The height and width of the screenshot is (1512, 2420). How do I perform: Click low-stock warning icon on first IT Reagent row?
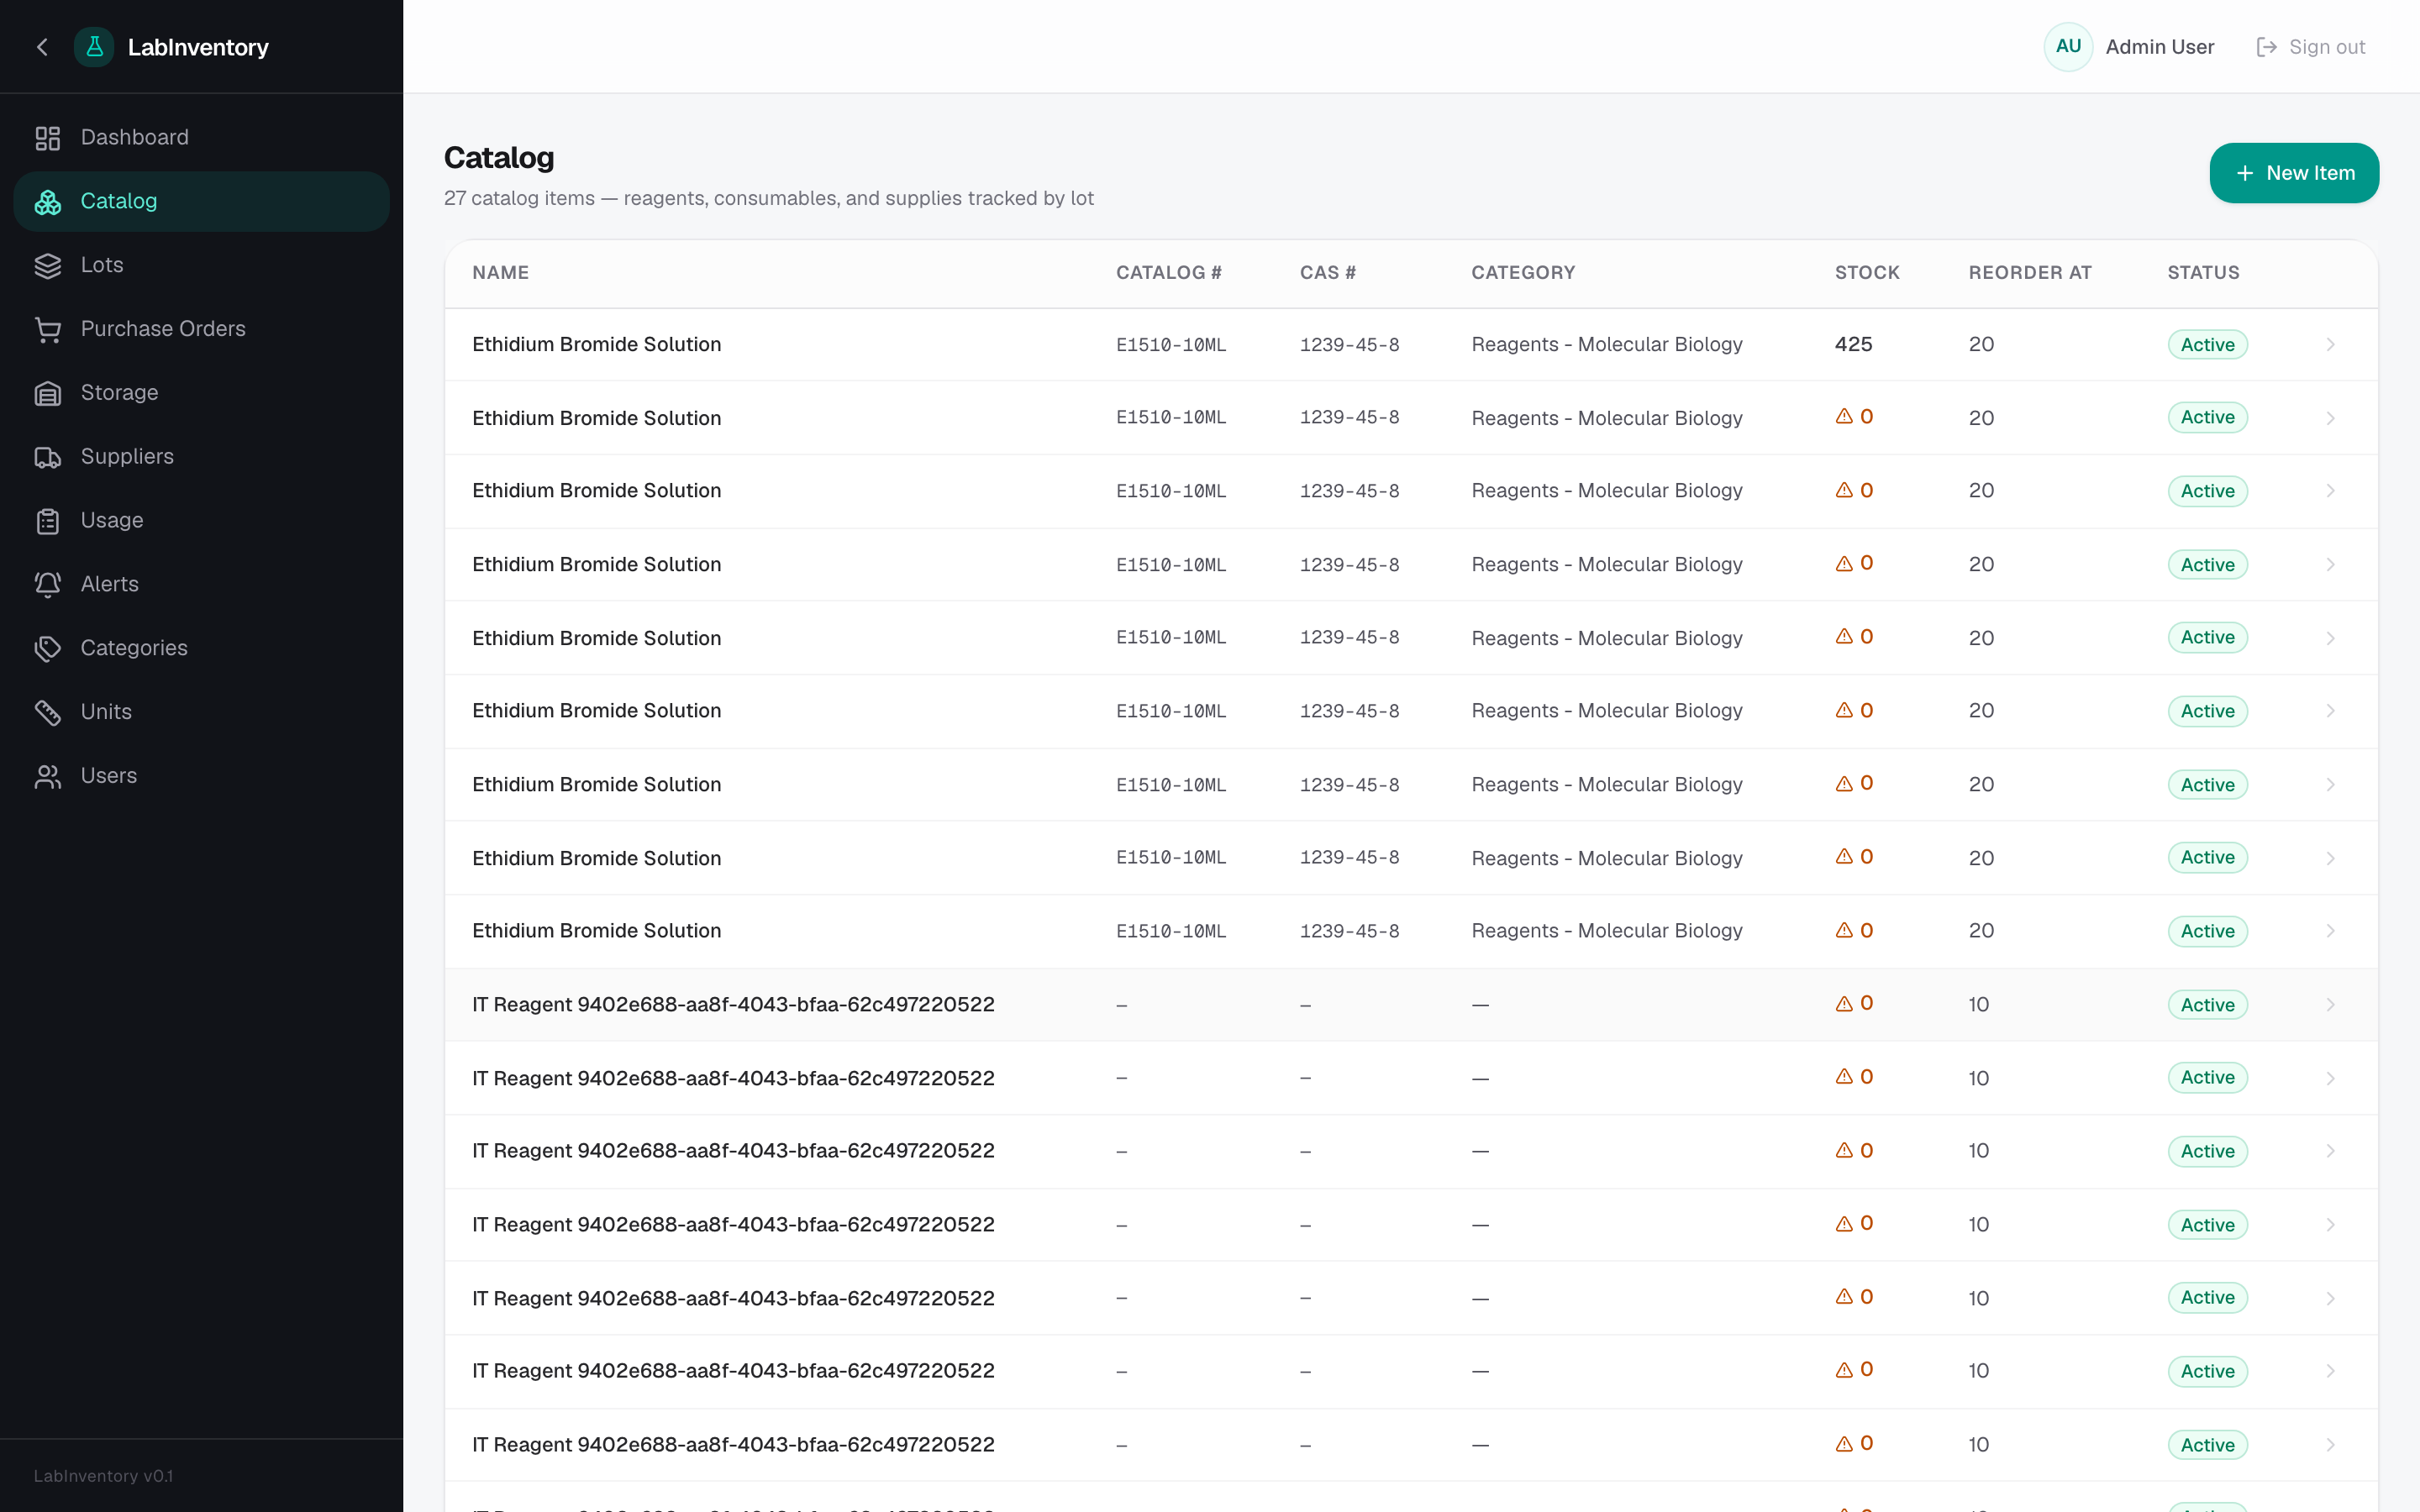[1844, 1004]
